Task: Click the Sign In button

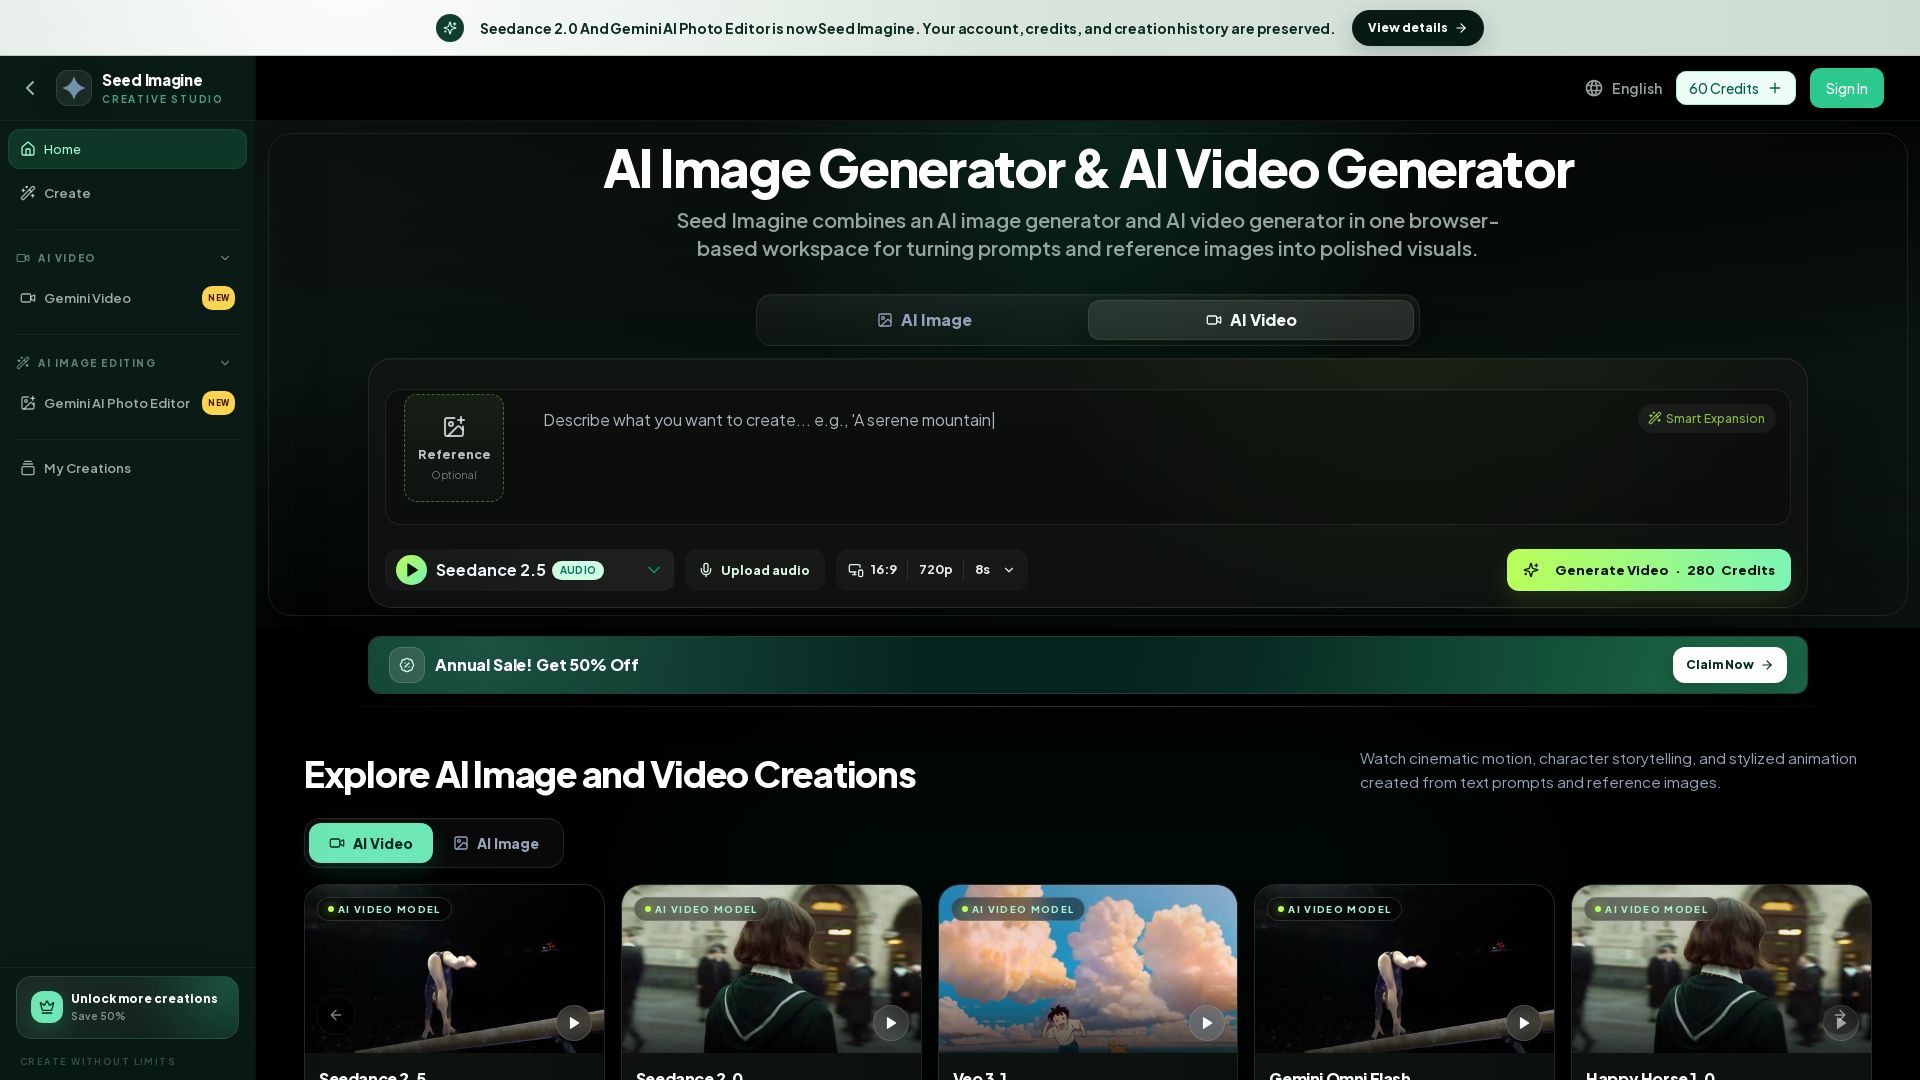Action: click(1846, 88)
